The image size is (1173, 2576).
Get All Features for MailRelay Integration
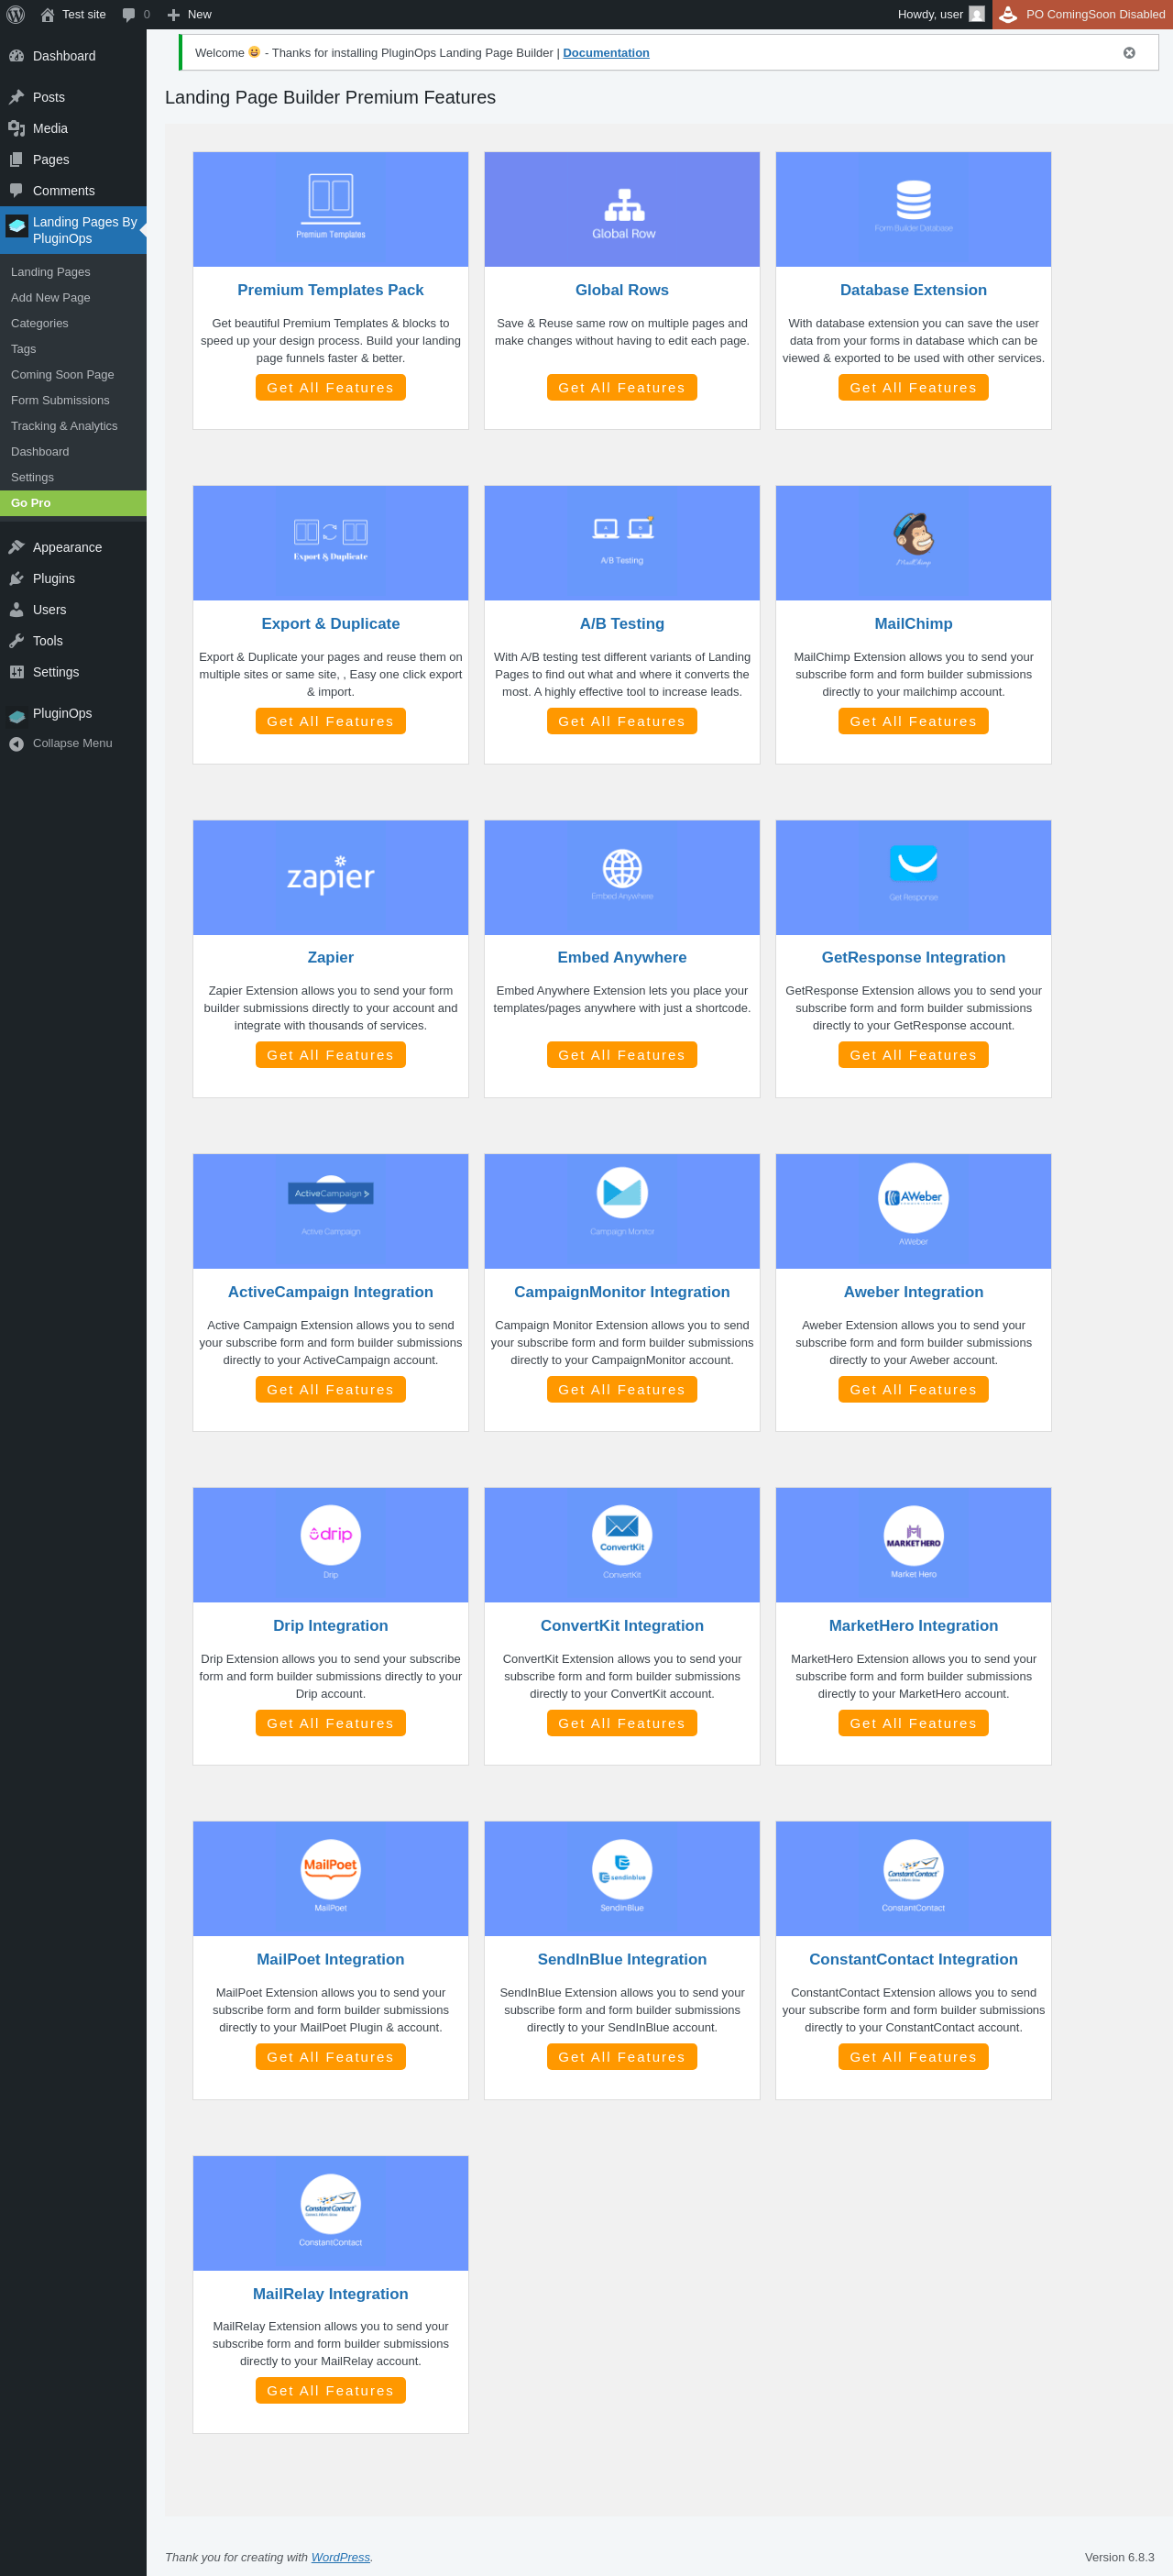click(330, 2390)
